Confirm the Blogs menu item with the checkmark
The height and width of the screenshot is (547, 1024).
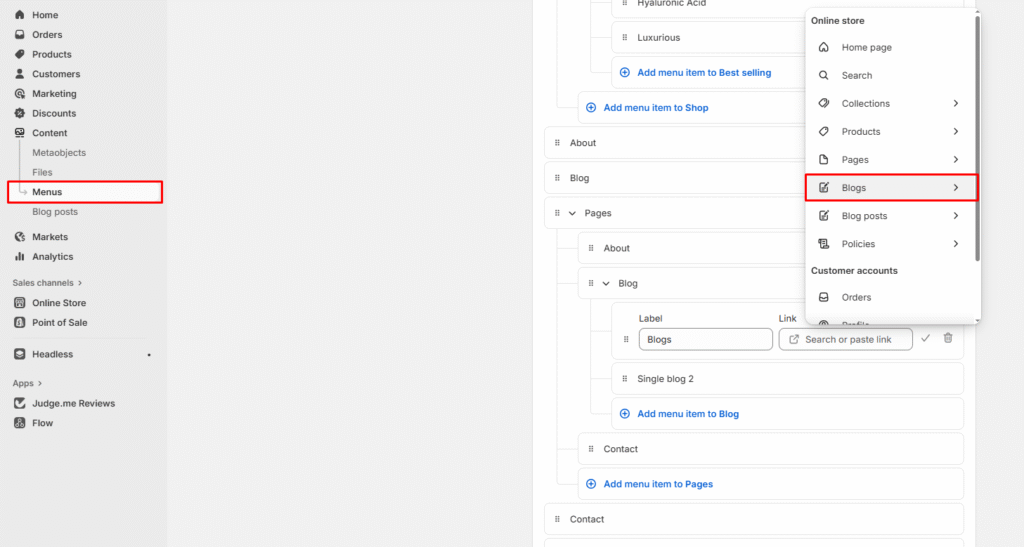925,339
